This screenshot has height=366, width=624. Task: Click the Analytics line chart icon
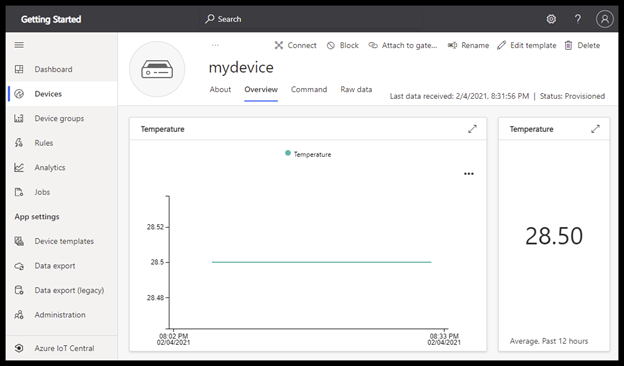click(x=19, y=167)
